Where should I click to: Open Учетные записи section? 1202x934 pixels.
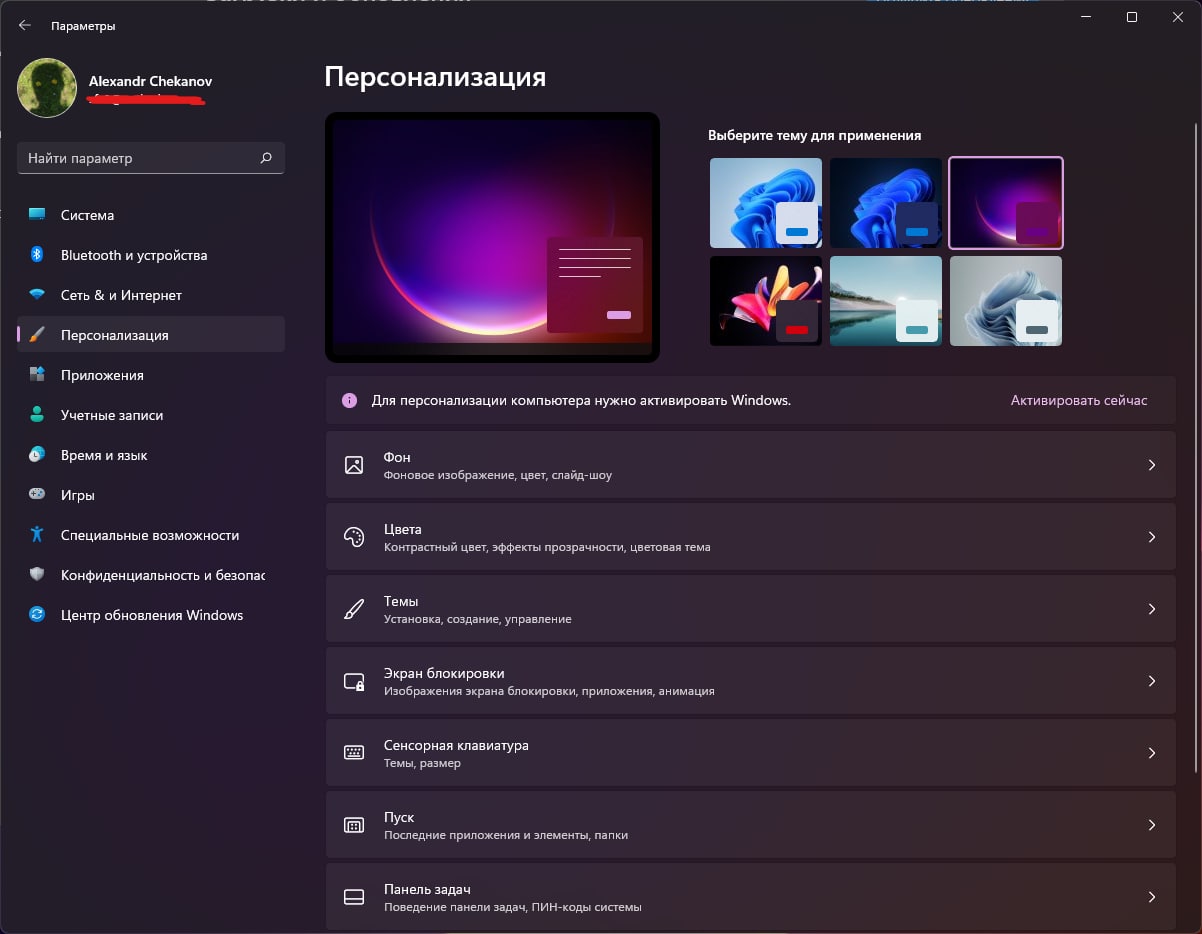coord(151,415)
